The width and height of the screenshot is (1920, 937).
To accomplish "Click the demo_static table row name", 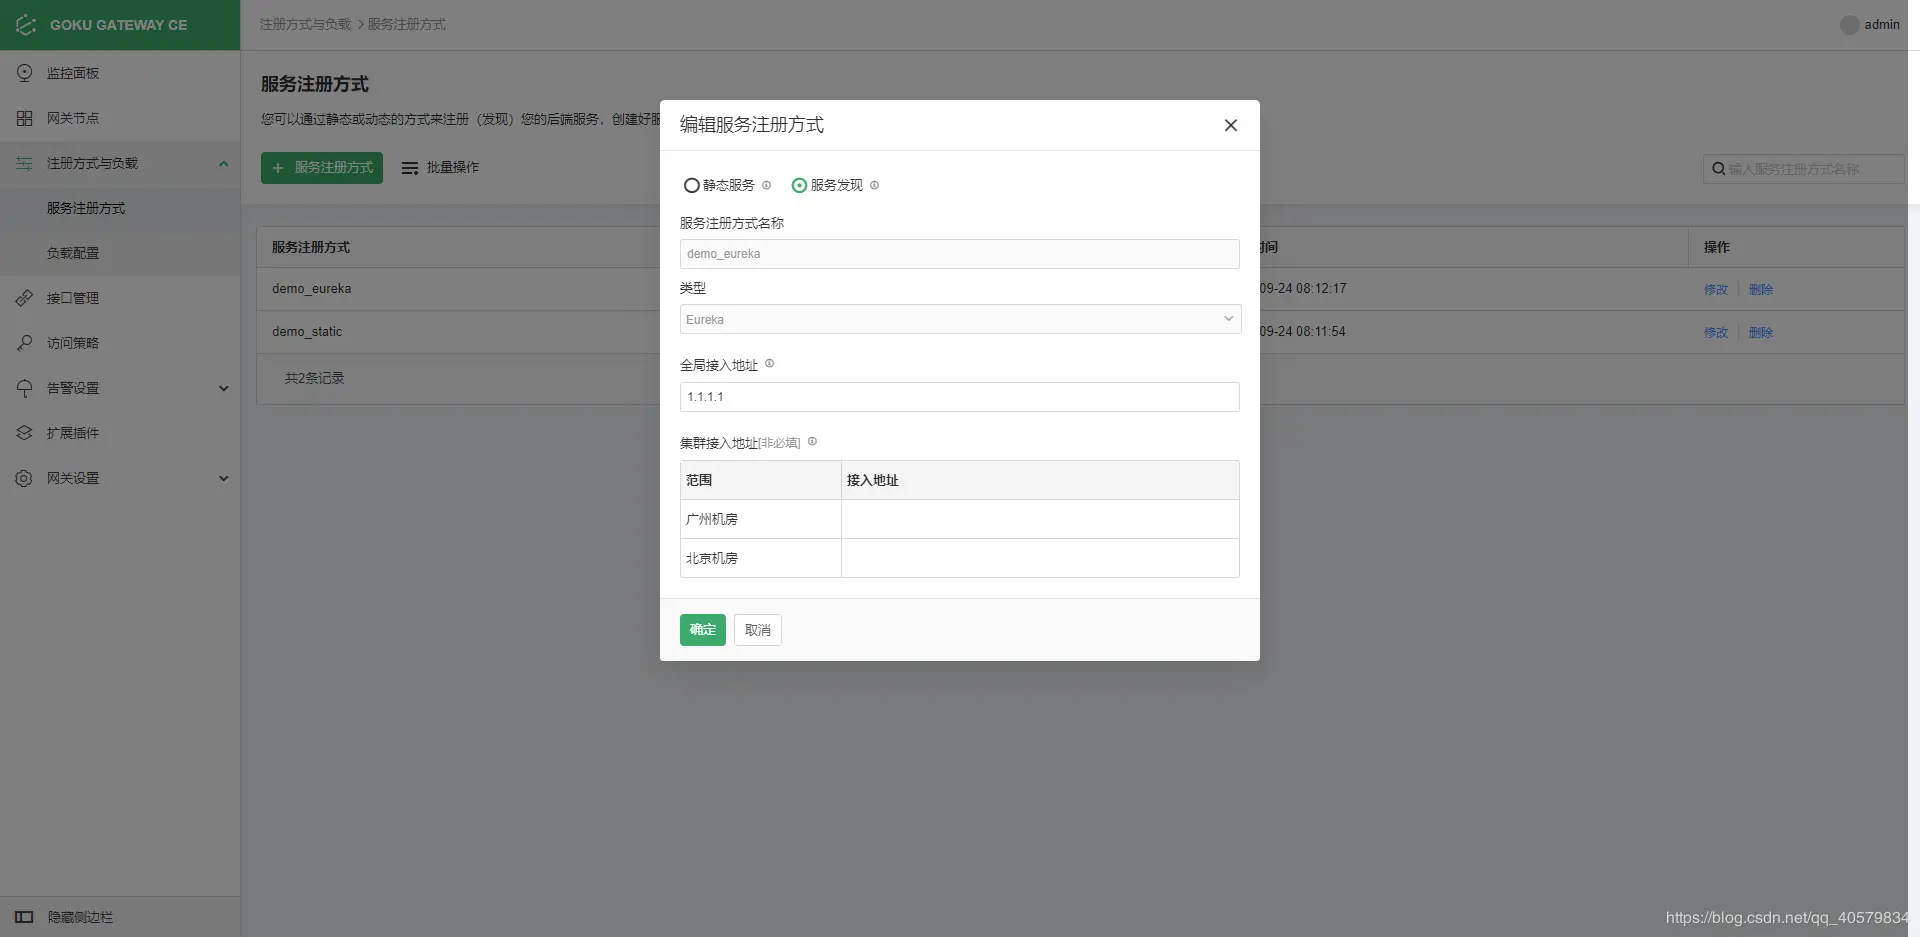I will (x=307, y=332).
